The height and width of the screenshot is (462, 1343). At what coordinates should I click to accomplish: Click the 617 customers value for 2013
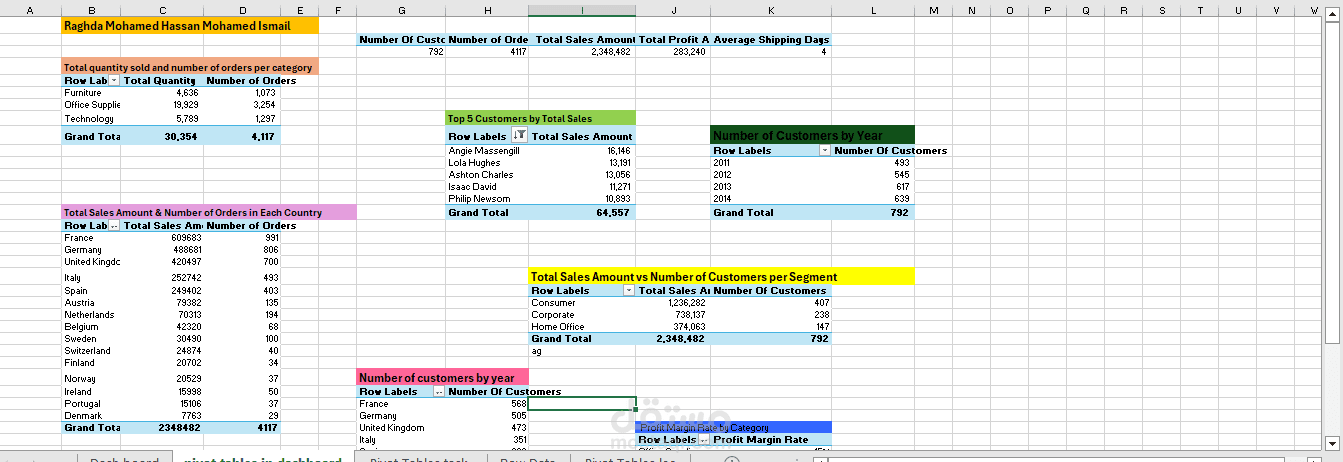point(872,187)
